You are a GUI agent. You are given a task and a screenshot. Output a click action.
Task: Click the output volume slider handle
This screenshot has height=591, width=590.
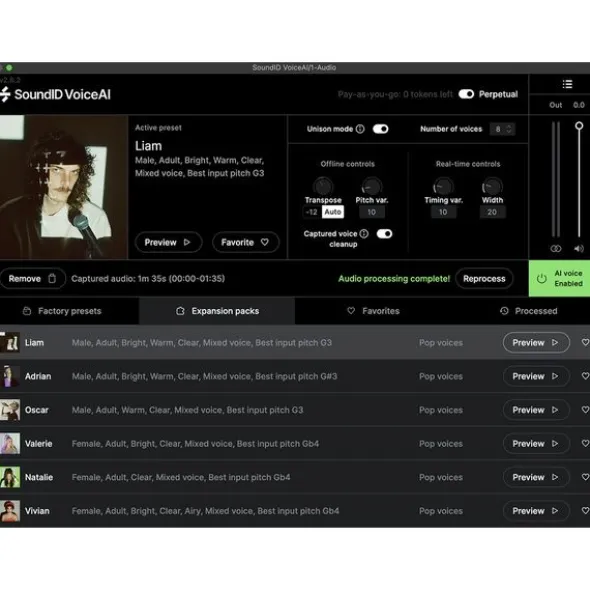[579, 126]
